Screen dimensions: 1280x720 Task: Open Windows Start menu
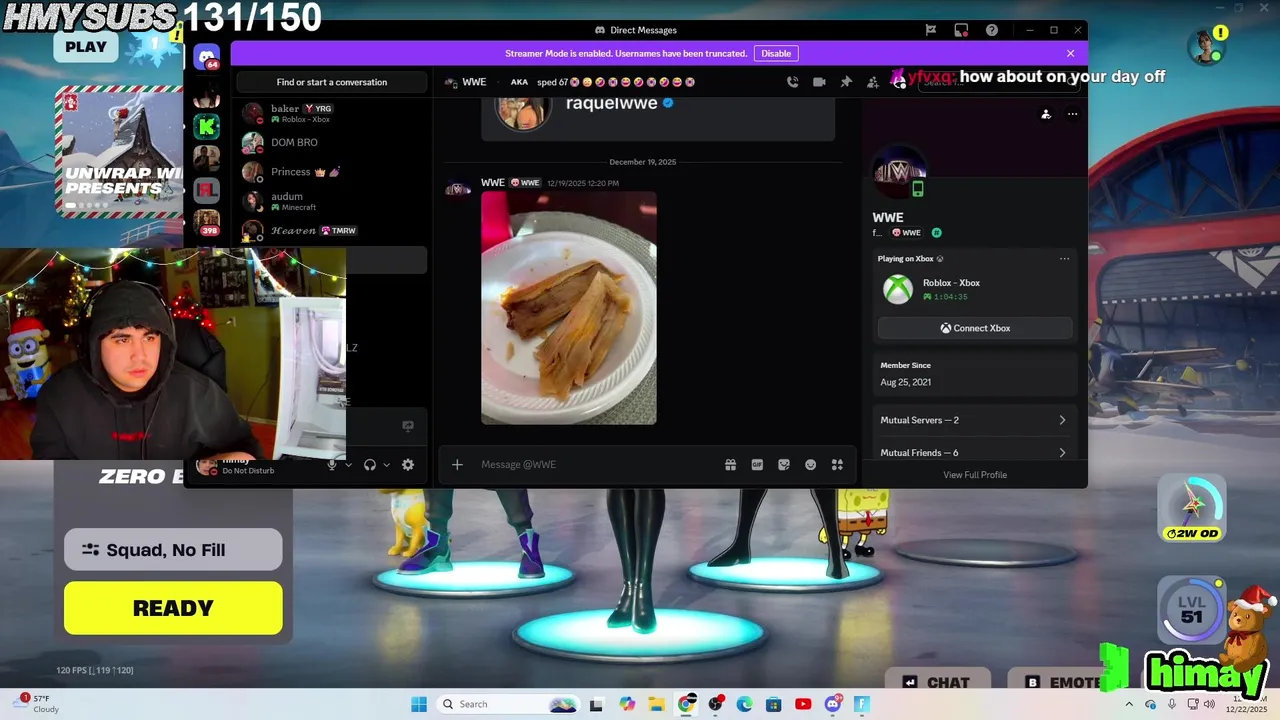click(x=419, y=704)
